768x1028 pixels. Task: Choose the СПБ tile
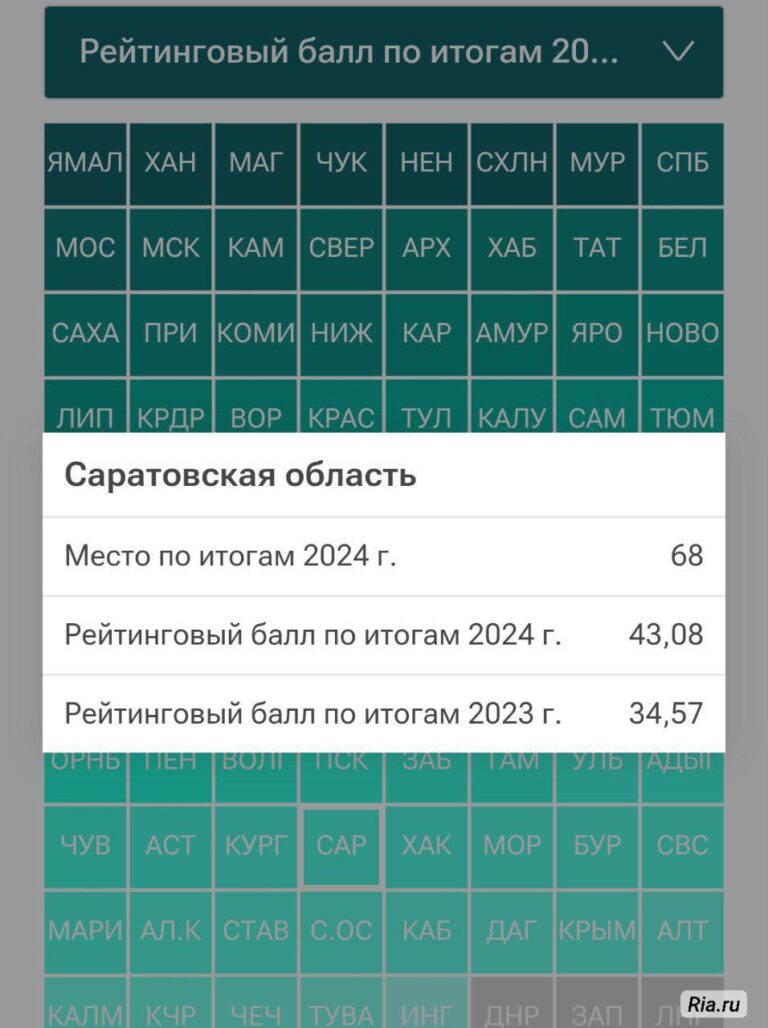[682, 163]
